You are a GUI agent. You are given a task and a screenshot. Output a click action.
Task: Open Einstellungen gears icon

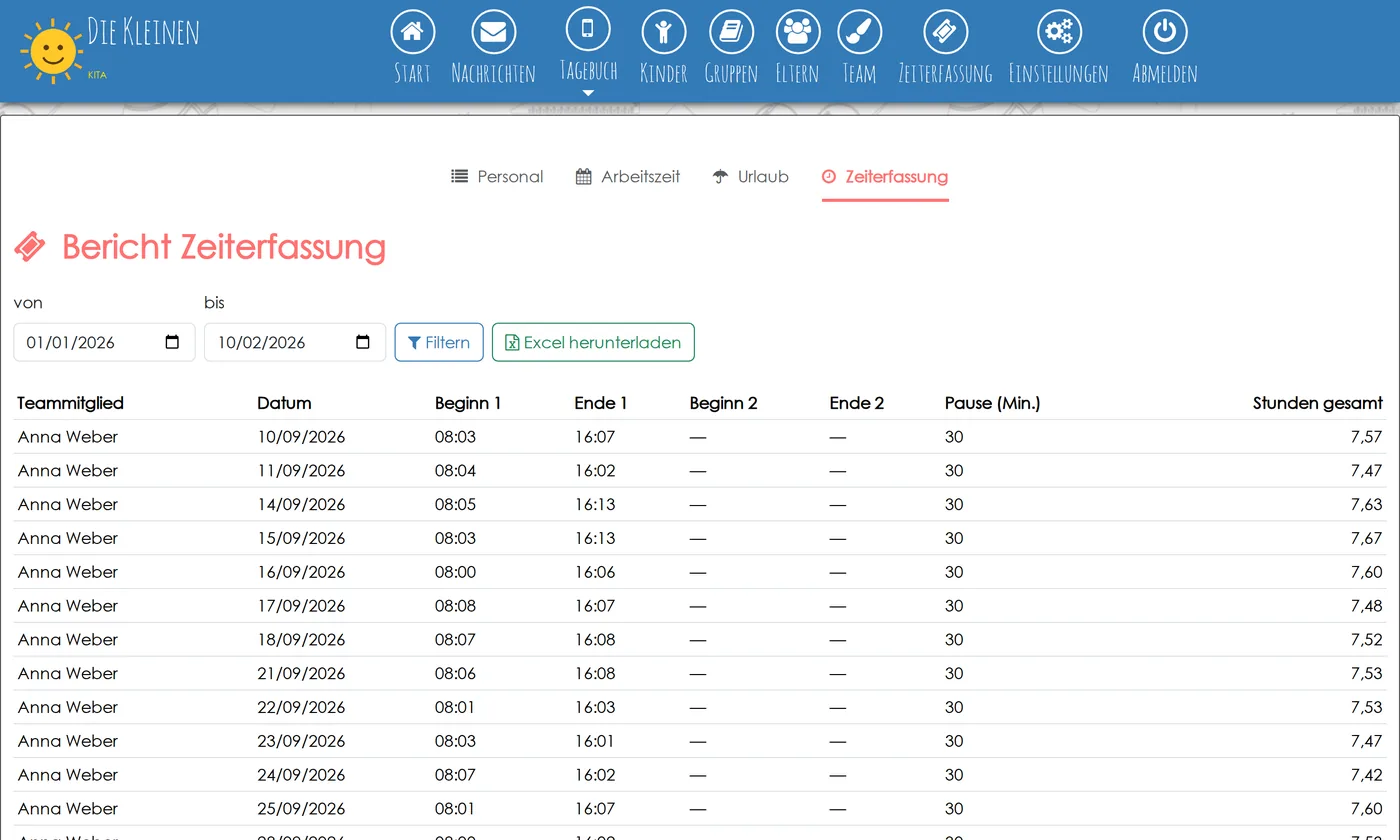click(1058, 32)
